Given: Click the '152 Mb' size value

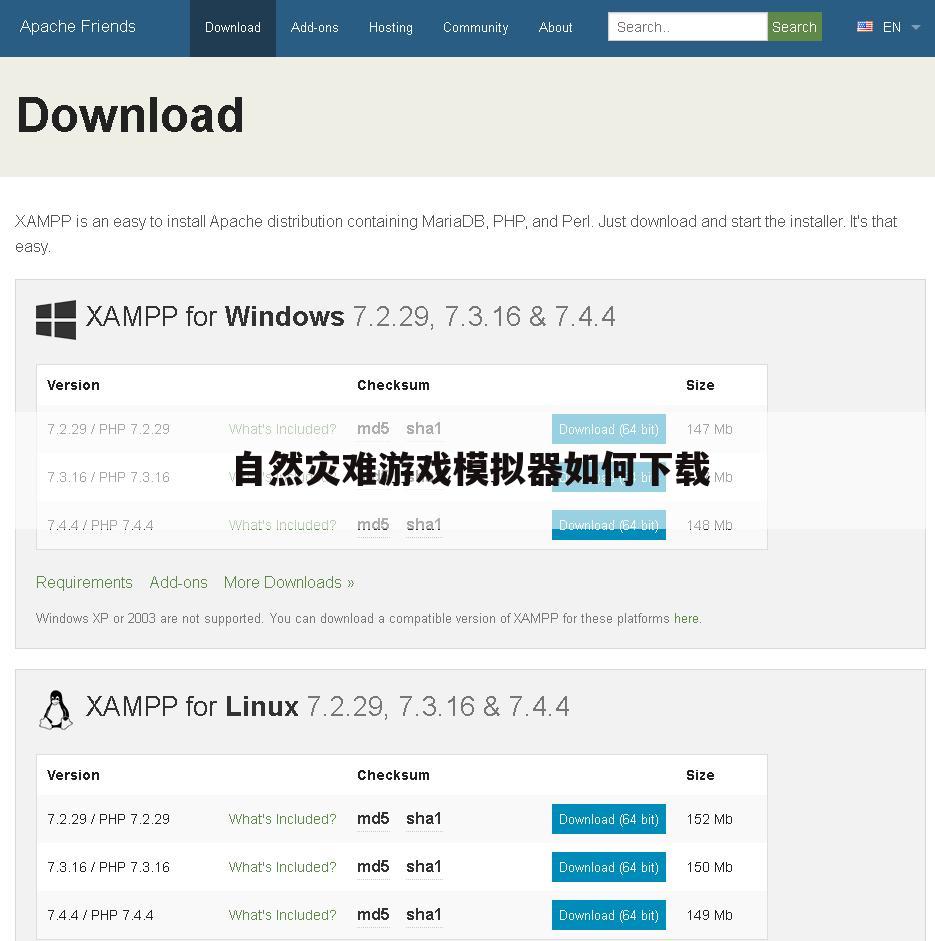Looking at the screenshot, I should click(x=709, y=819).
